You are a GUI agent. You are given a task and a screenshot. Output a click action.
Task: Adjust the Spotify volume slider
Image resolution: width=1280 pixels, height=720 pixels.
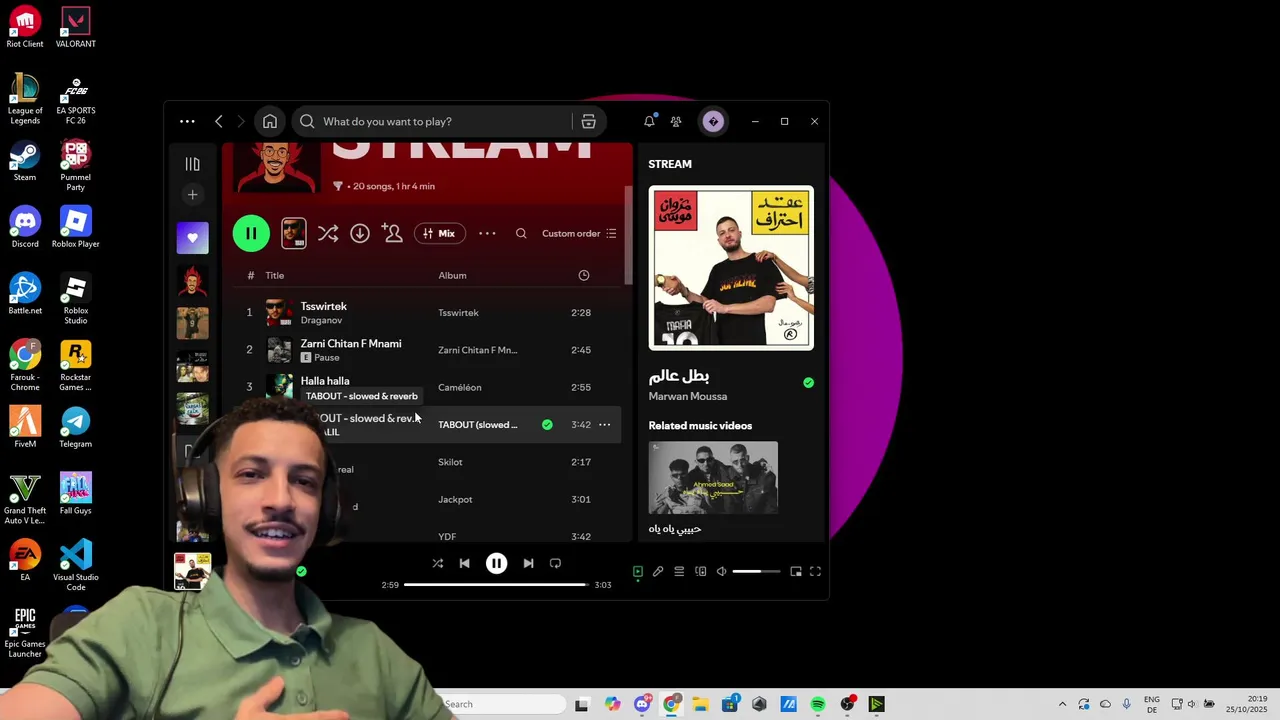[x=756, y=572]
